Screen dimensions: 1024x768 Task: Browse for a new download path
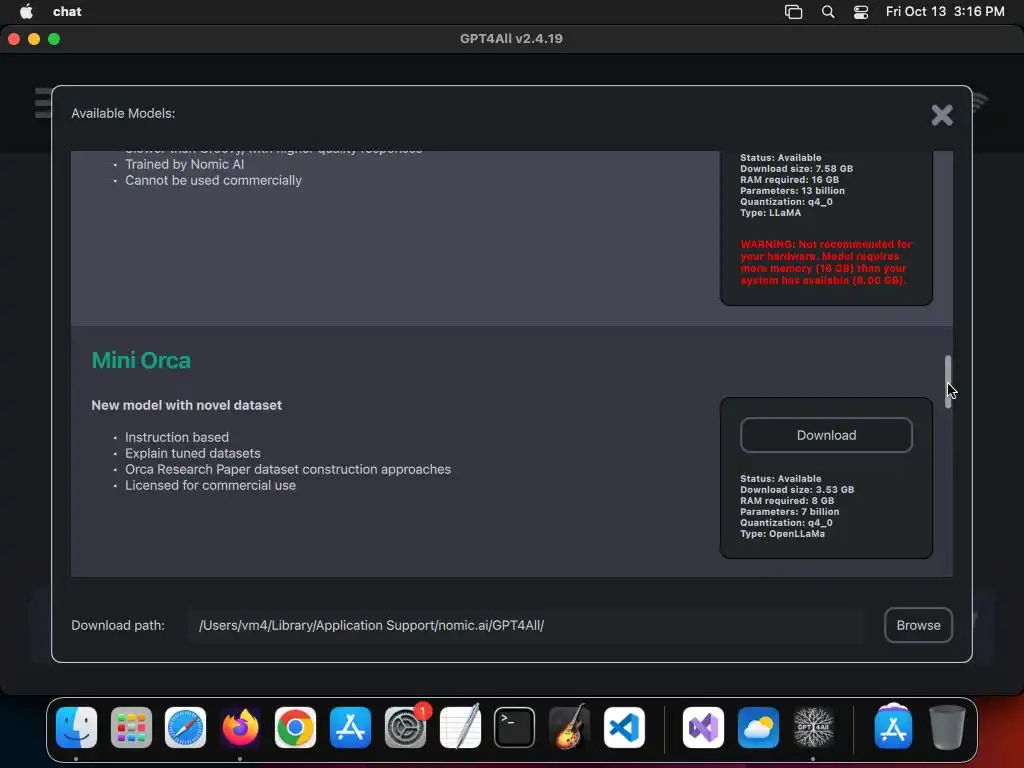918,625
